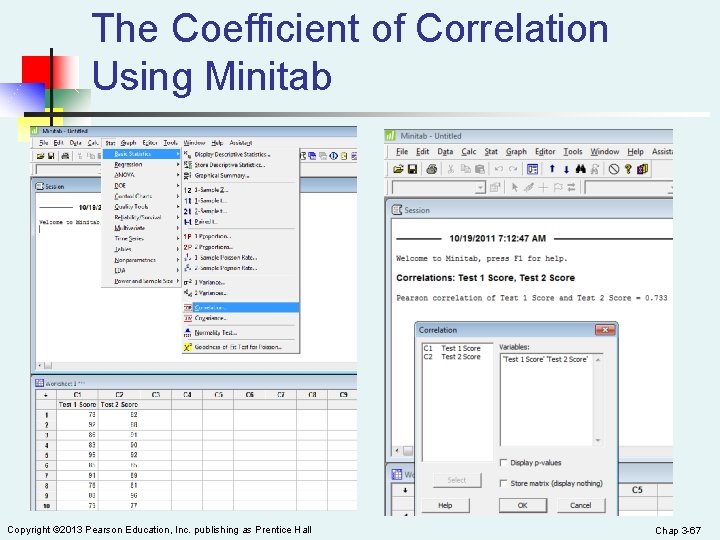Close the Correlation dialog
The width and height of the screenshot is (720, 540).
click(605, 330)
